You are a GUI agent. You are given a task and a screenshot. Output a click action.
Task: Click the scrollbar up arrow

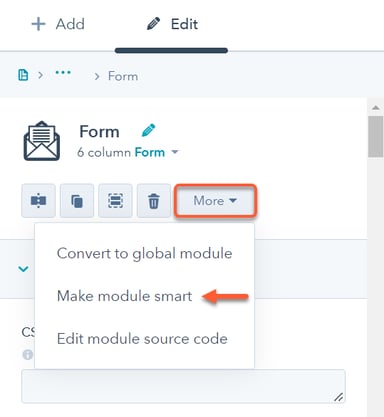coord(376,107)
